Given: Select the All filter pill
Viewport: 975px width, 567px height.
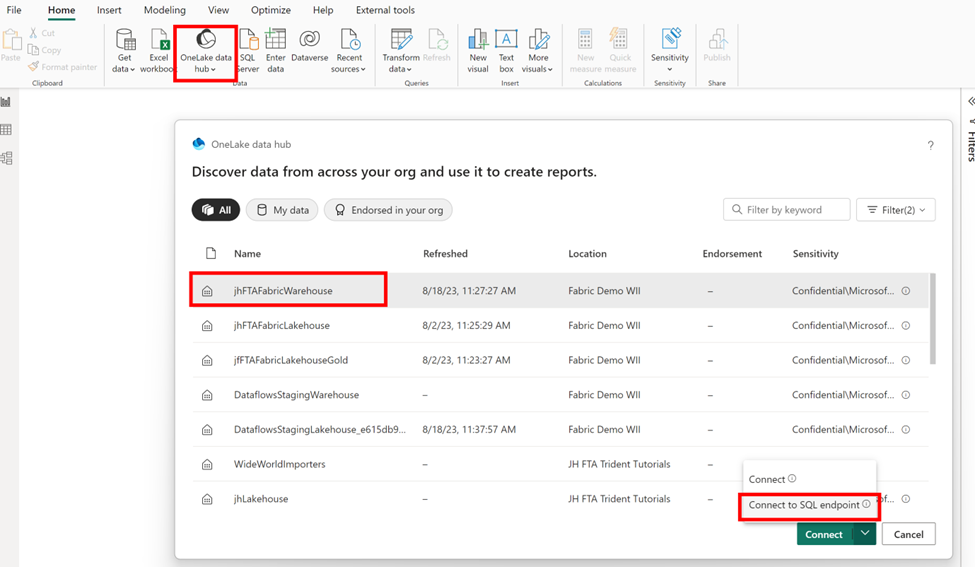Looking at the screenshot, I should point(216,210).
